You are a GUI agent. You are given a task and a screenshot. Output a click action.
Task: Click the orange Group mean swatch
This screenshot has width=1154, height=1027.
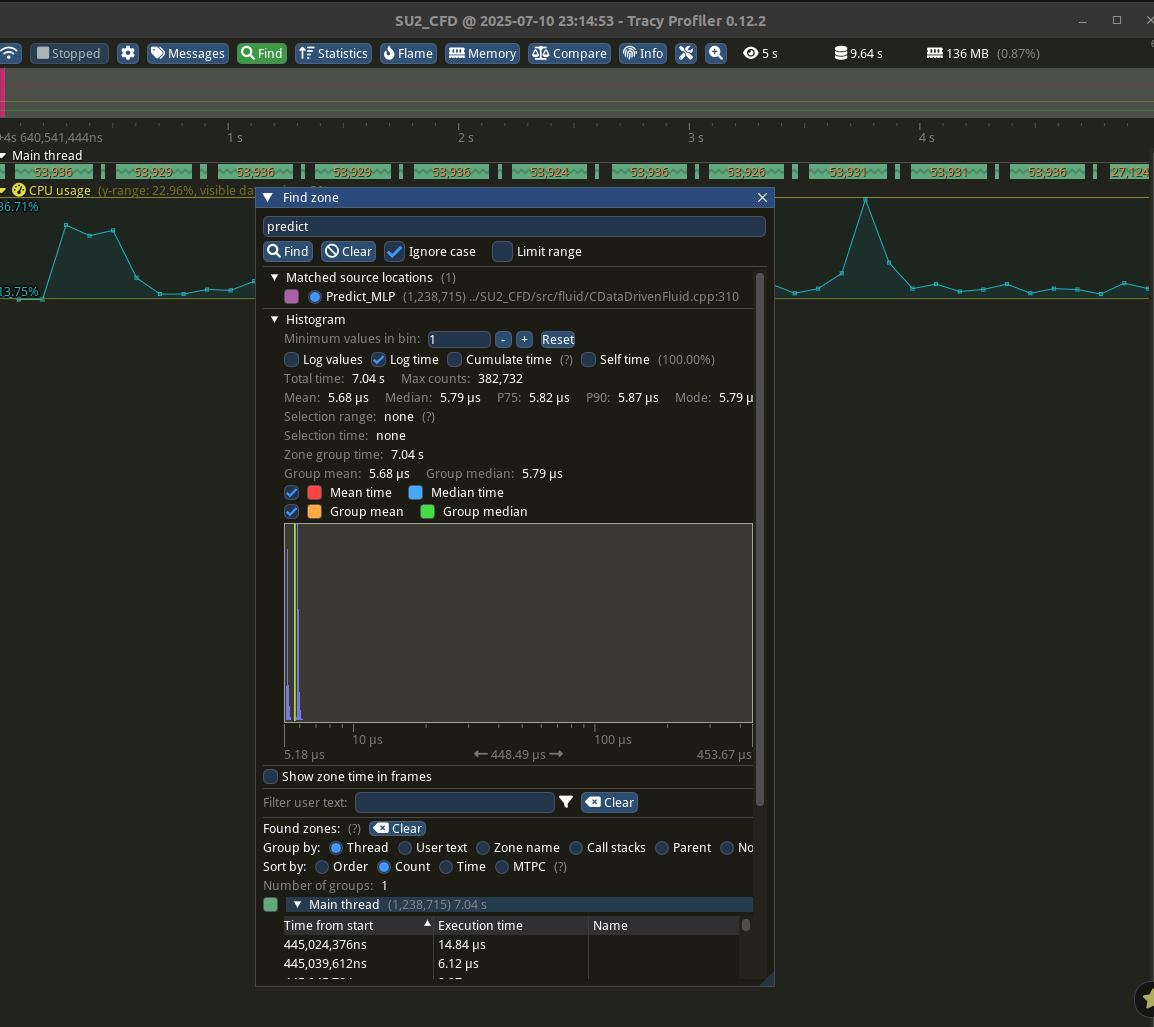tap(314, 512)
